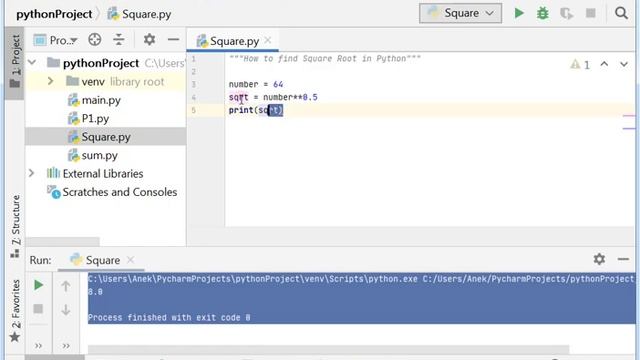Viewport: 640px width, 360px height.
Task: Click the warning indicator in the editor
Action: coord(580,64)
